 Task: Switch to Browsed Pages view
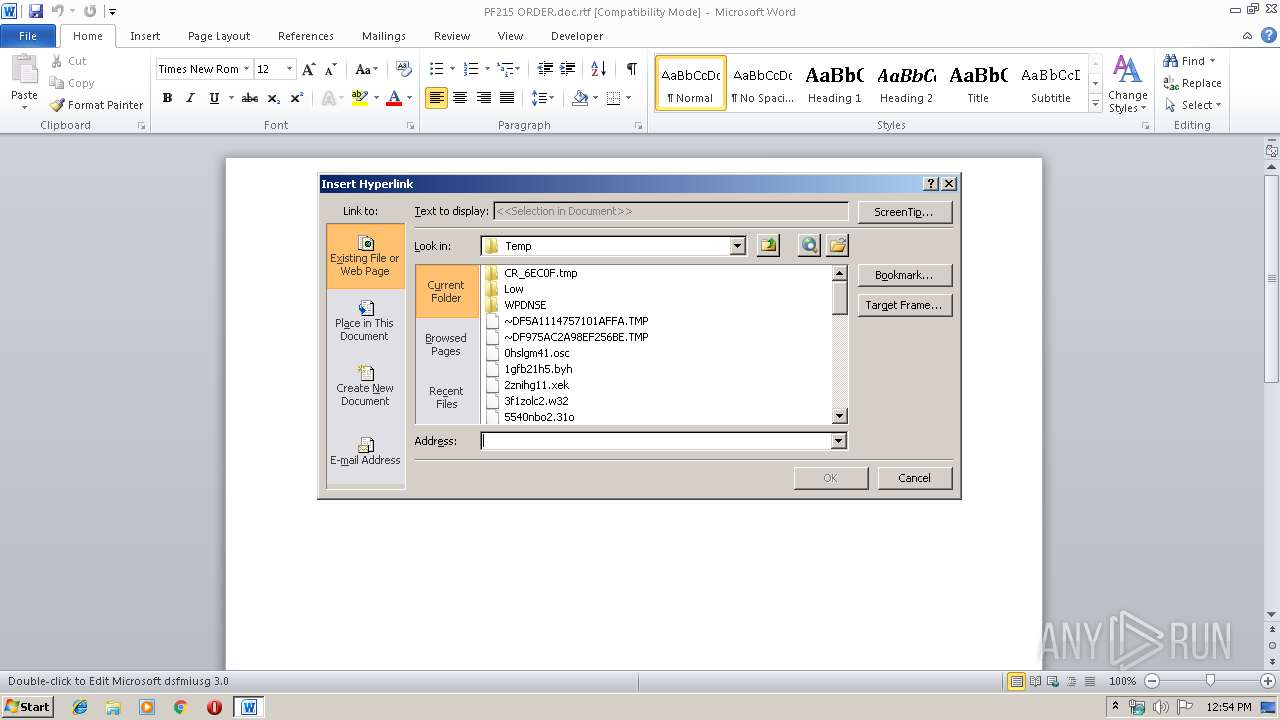coord(447,344)
